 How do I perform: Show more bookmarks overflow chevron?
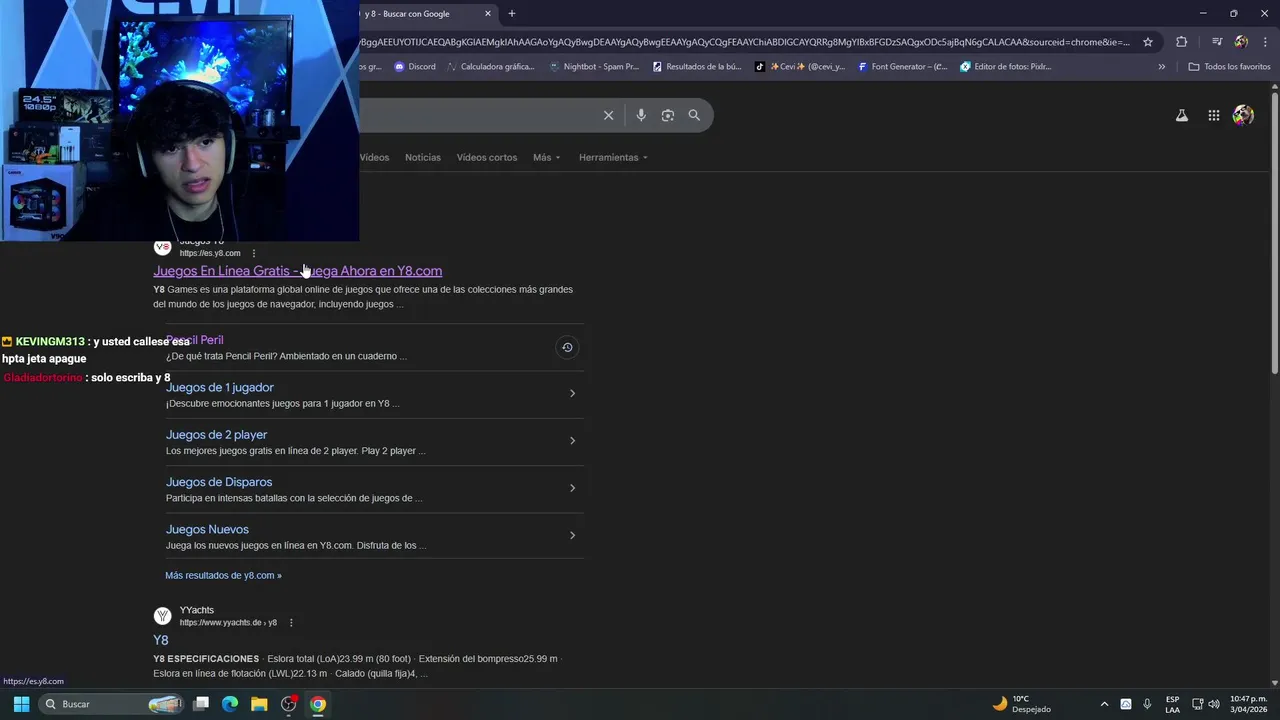click(x=1162, y=67)
